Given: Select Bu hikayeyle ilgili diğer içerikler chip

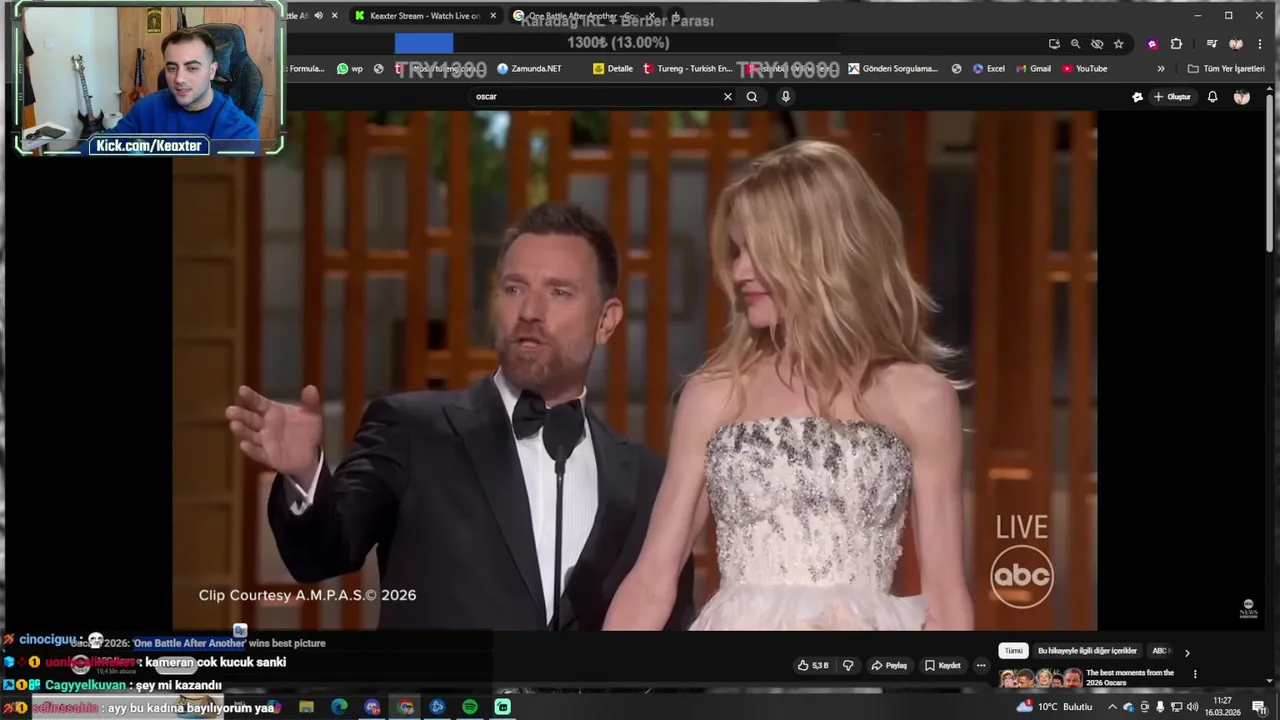Looking at the screenshot, I should pos(1087,651).
